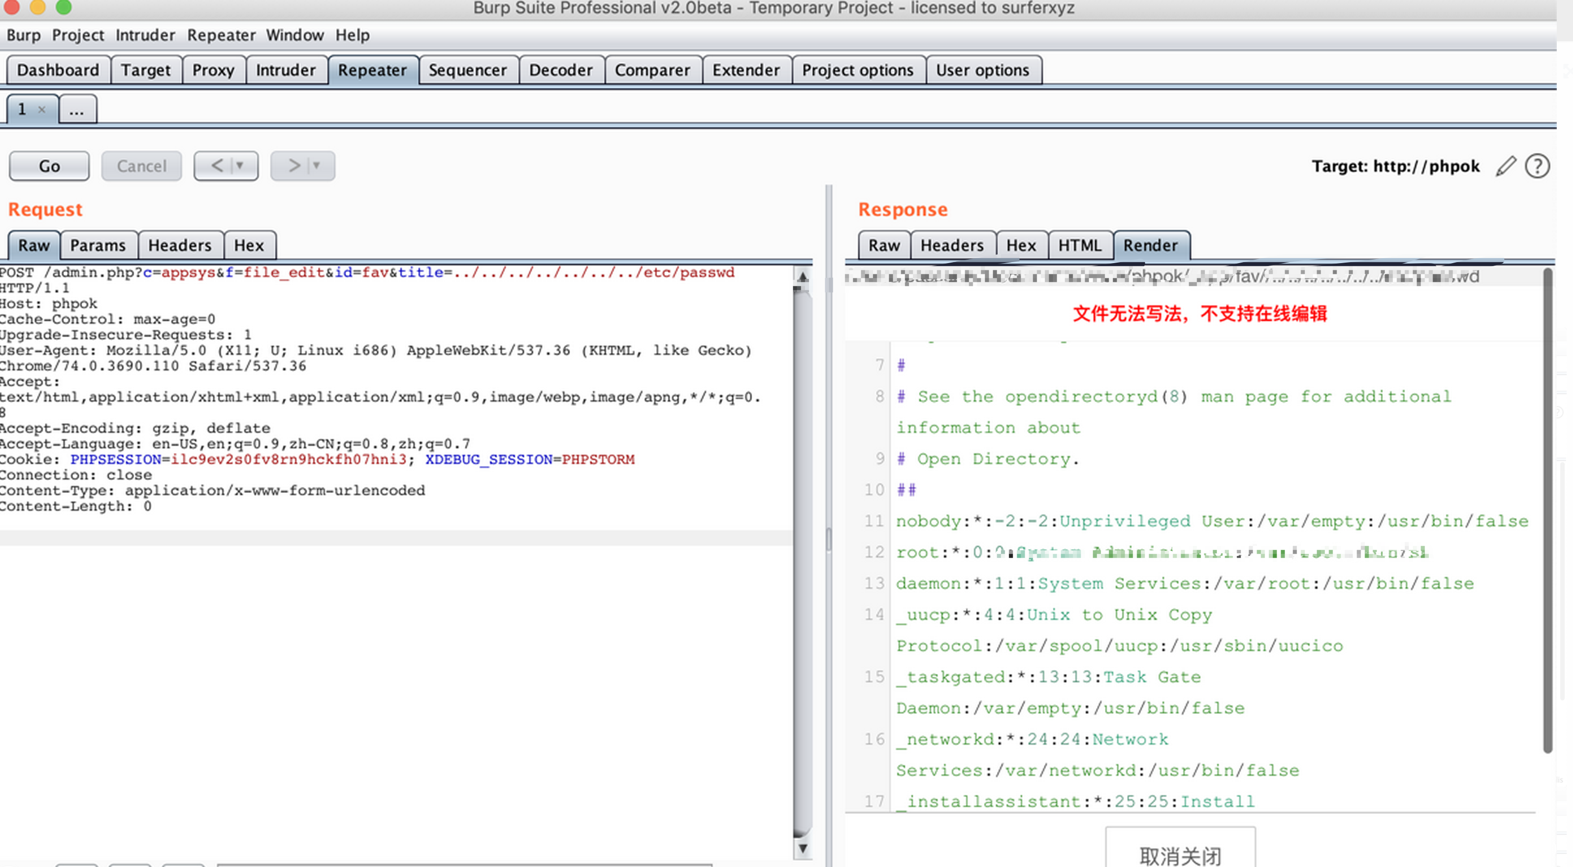
Task: Select the Response HTML tab
Action: click(x=1080, y=245)
